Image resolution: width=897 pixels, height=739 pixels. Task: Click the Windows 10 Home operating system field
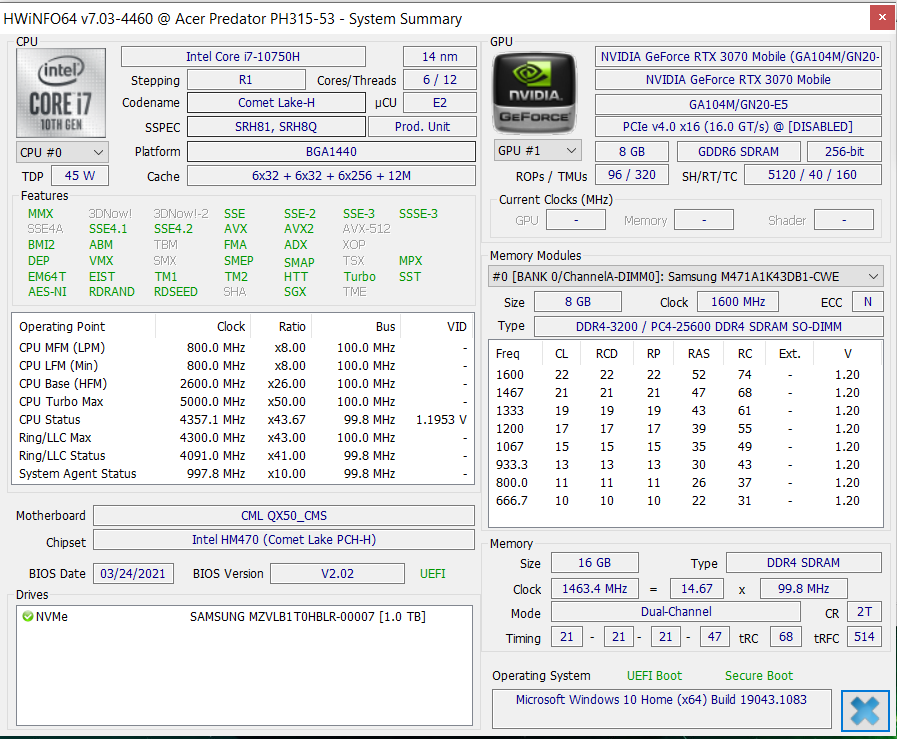point(661,700)
